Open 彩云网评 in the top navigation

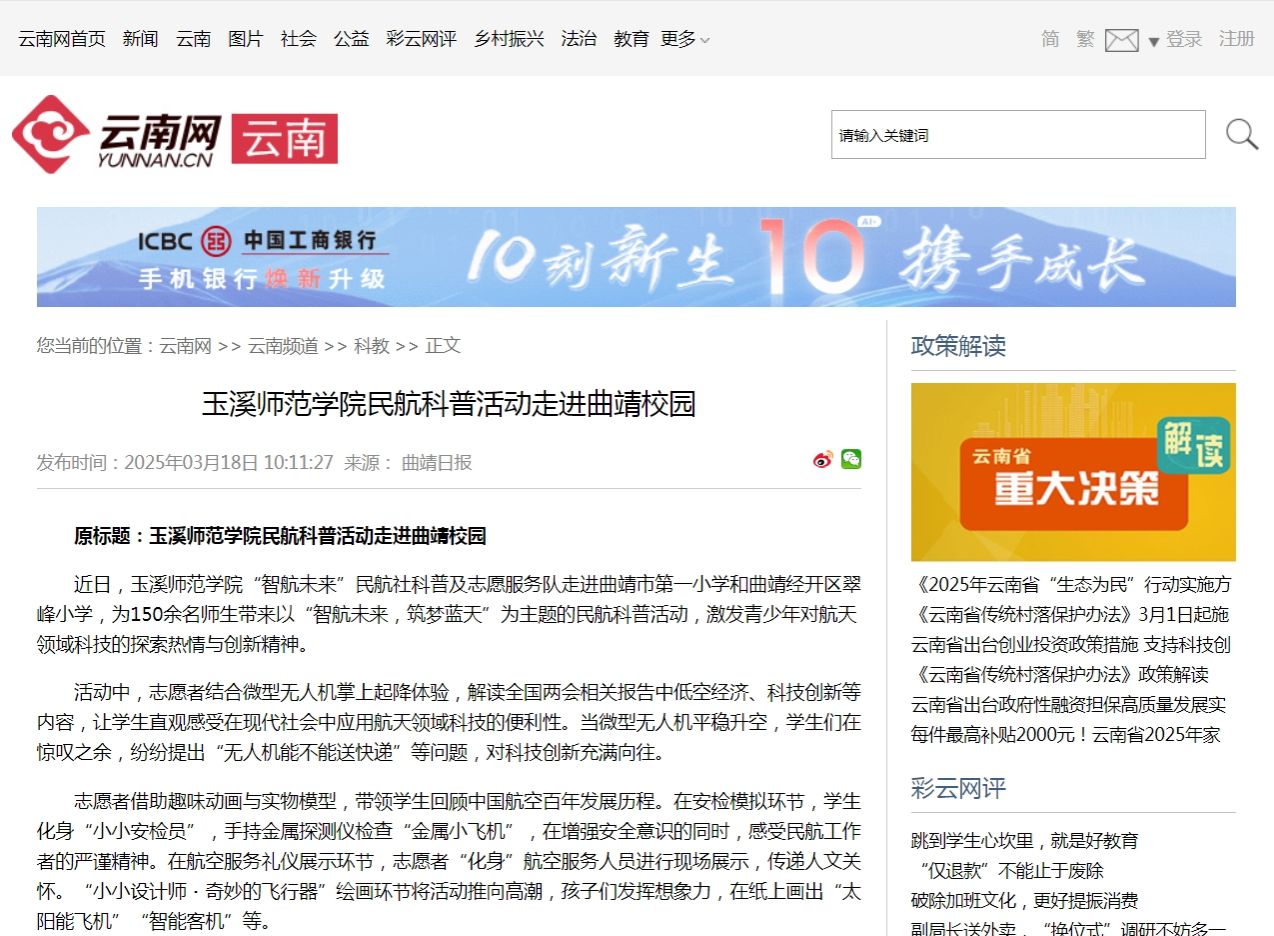421,39
